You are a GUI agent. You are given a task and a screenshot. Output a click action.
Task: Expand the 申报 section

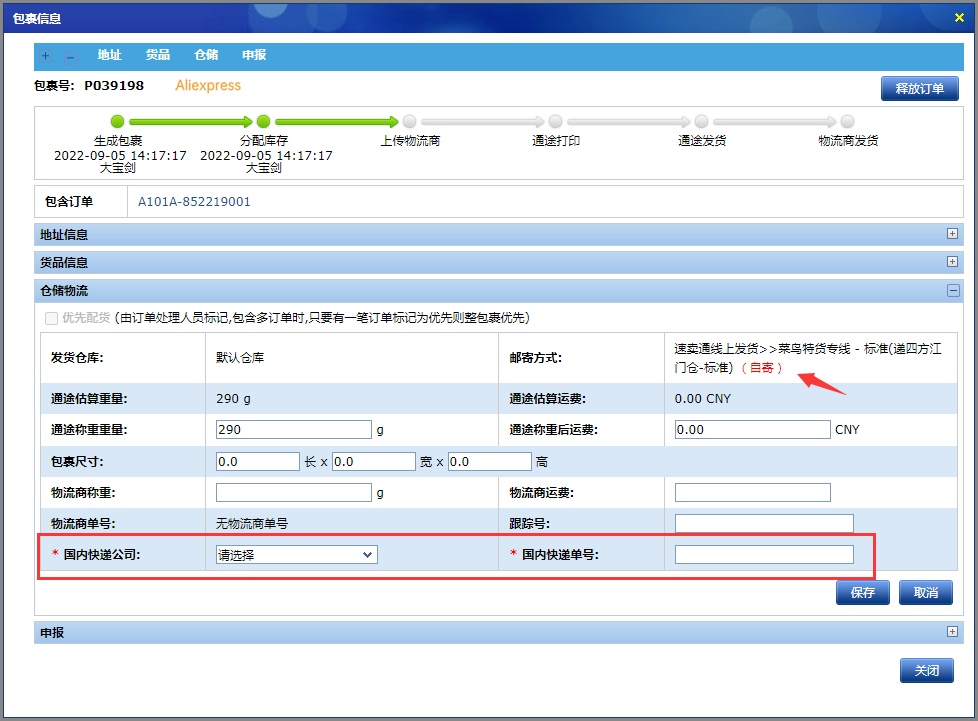pos(952,632)
